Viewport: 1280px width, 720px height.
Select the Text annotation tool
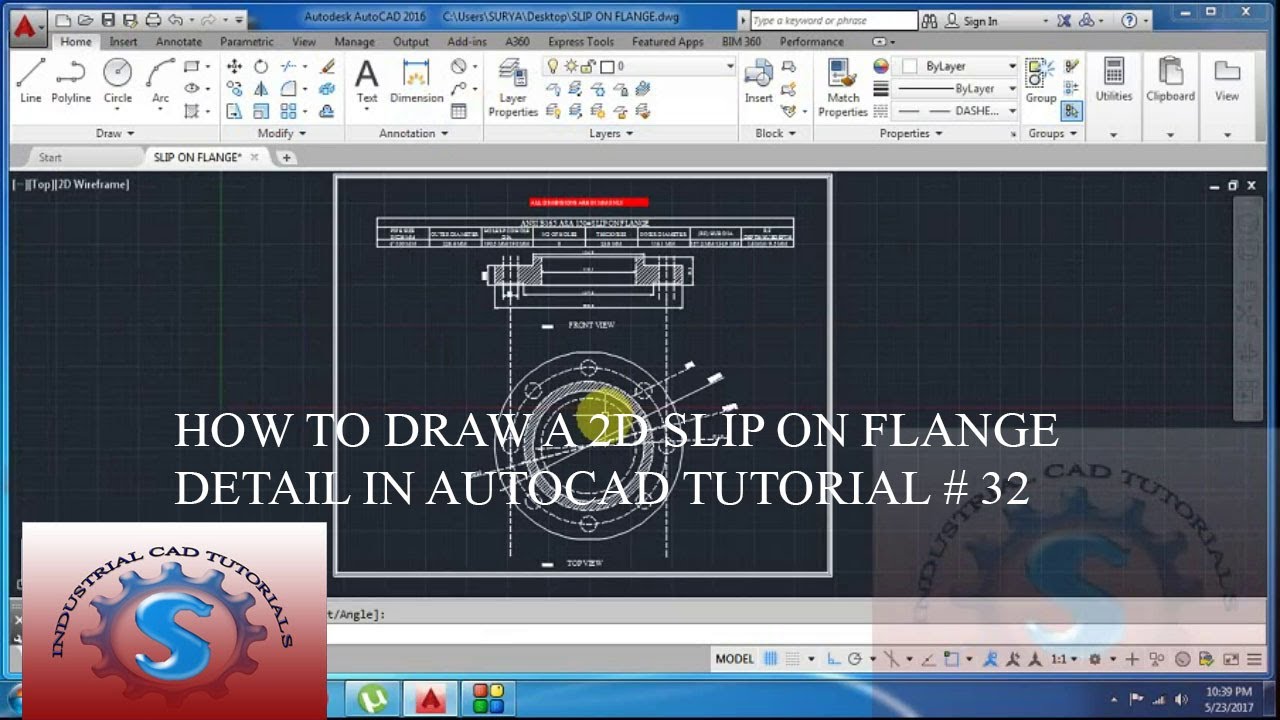pos(367,80)
